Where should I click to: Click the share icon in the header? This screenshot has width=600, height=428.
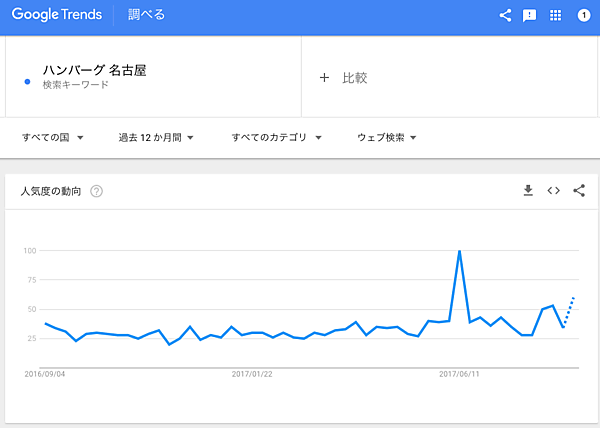(x=505, y=15)
